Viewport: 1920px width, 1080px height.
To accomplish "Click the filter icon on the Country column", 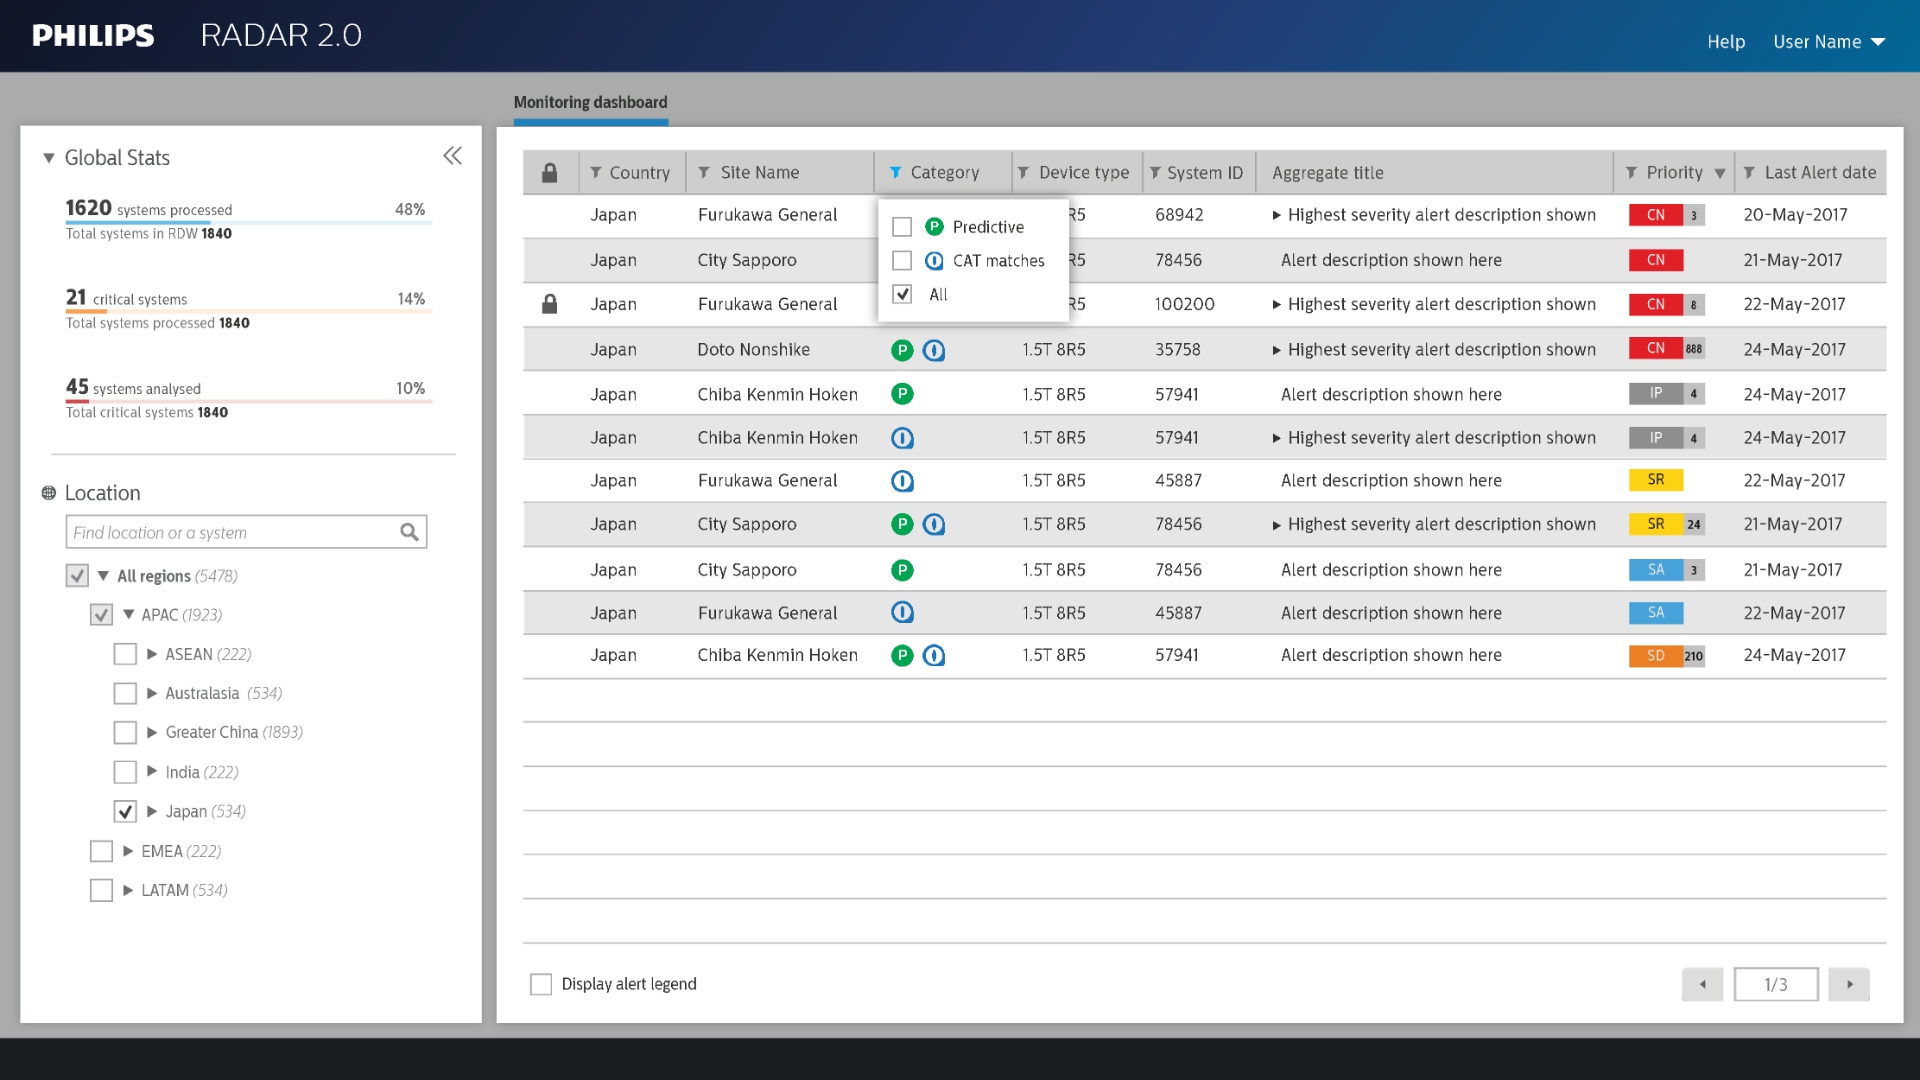I will point(595,172).
